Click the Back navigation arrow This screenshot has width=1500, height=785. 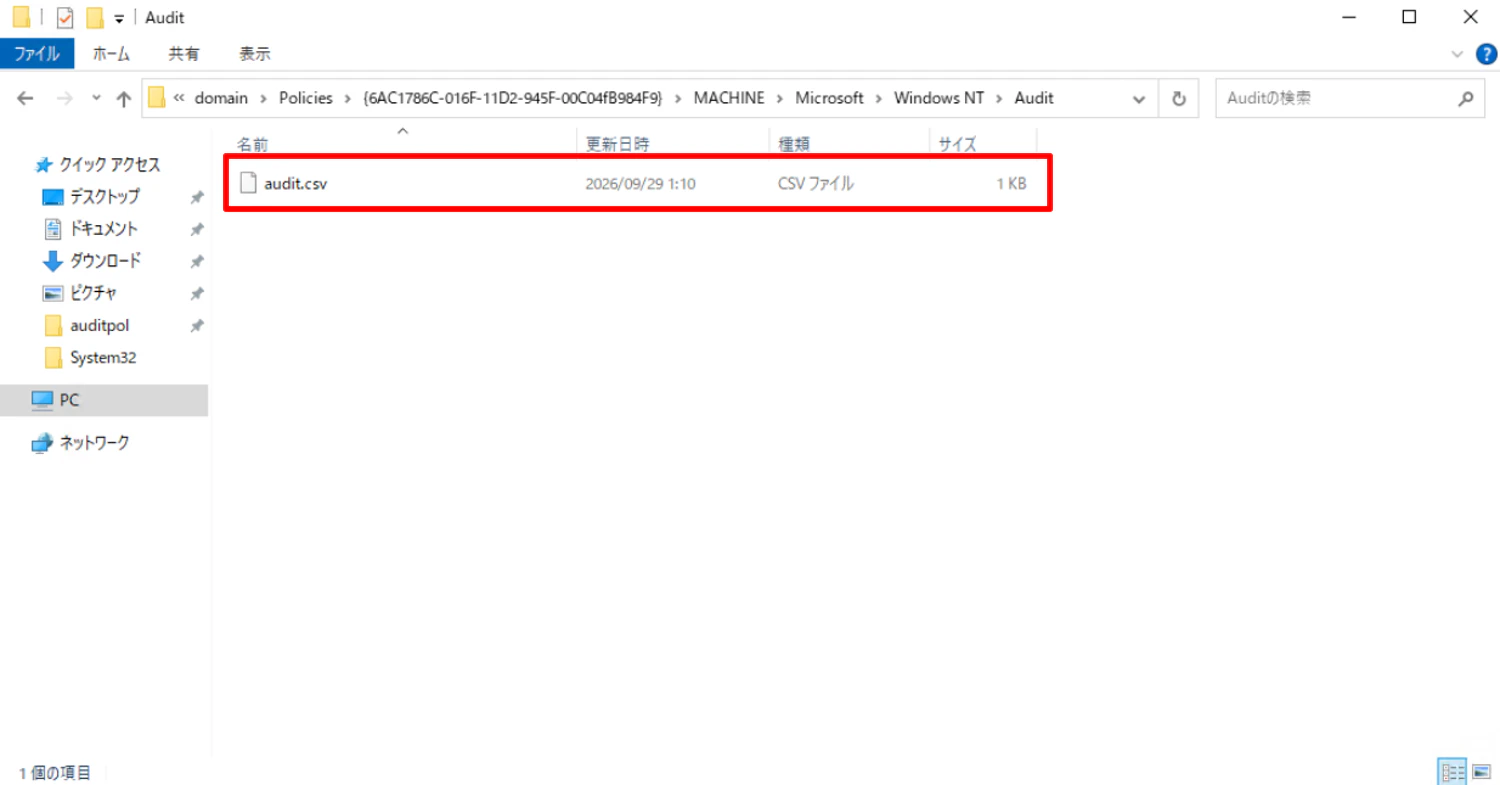(x=25, y=98)
